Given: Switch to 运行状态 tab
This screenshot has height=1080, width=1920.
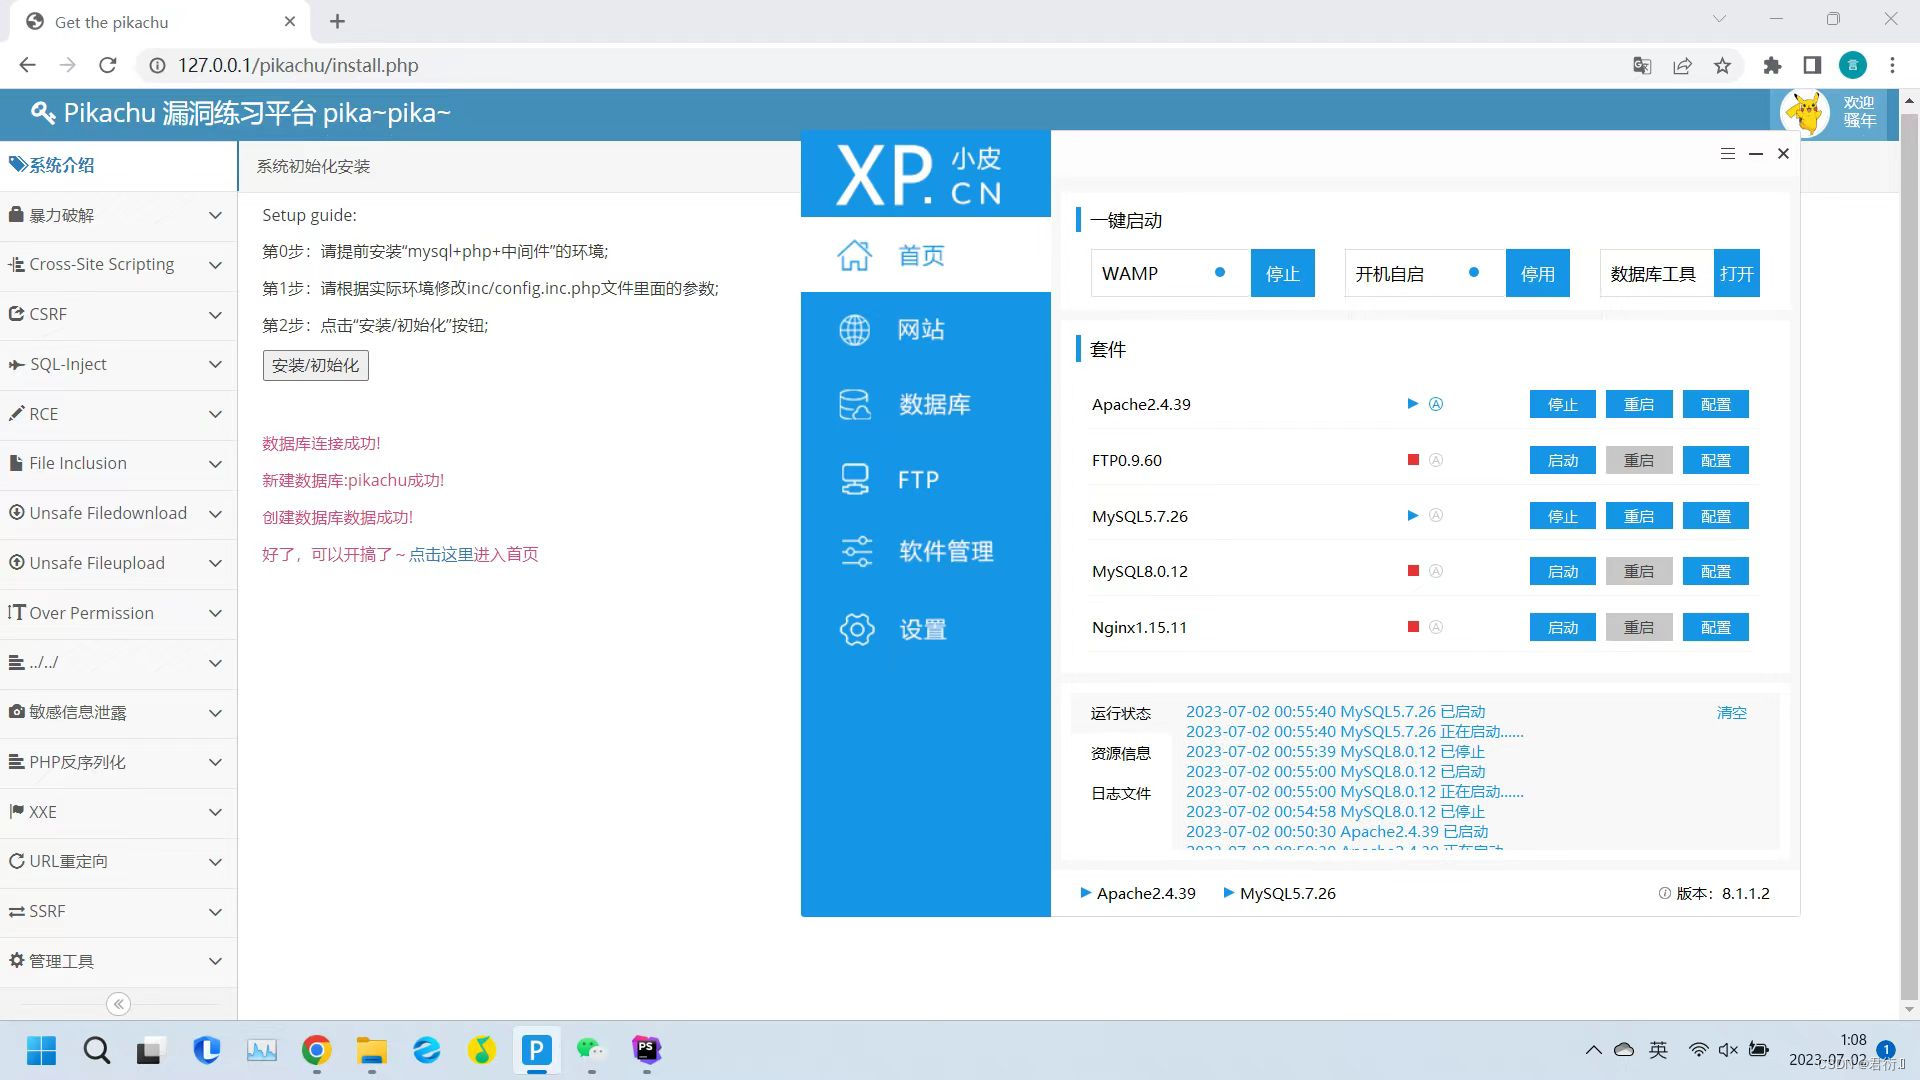Looking at the screenshot, I should click(x=1120, y=713).
